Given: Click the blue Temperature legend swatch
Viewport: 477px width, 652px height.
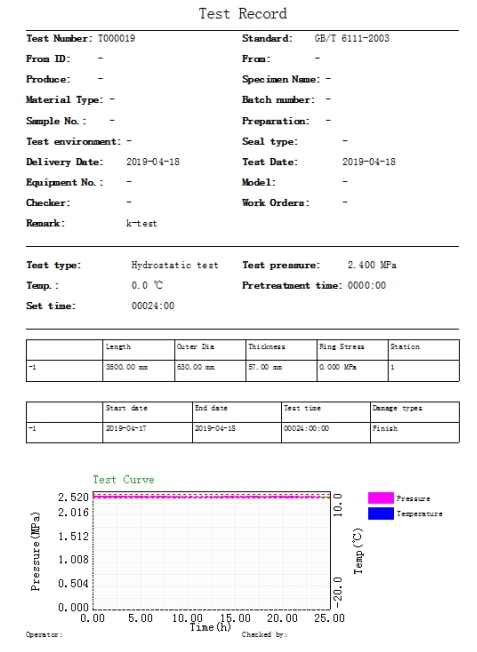Looking at the screenshot, I should [381, 513].
